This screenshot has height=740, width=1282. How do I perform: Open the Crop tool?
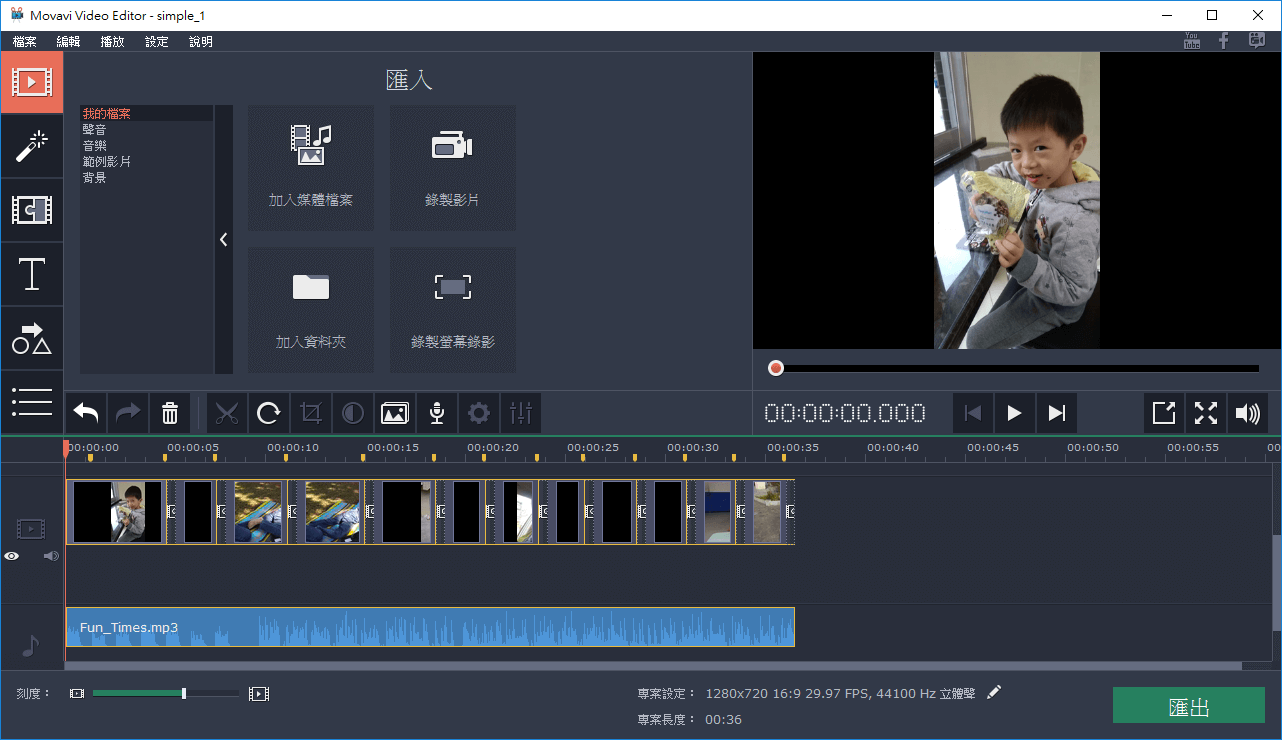tap(311, 413)
